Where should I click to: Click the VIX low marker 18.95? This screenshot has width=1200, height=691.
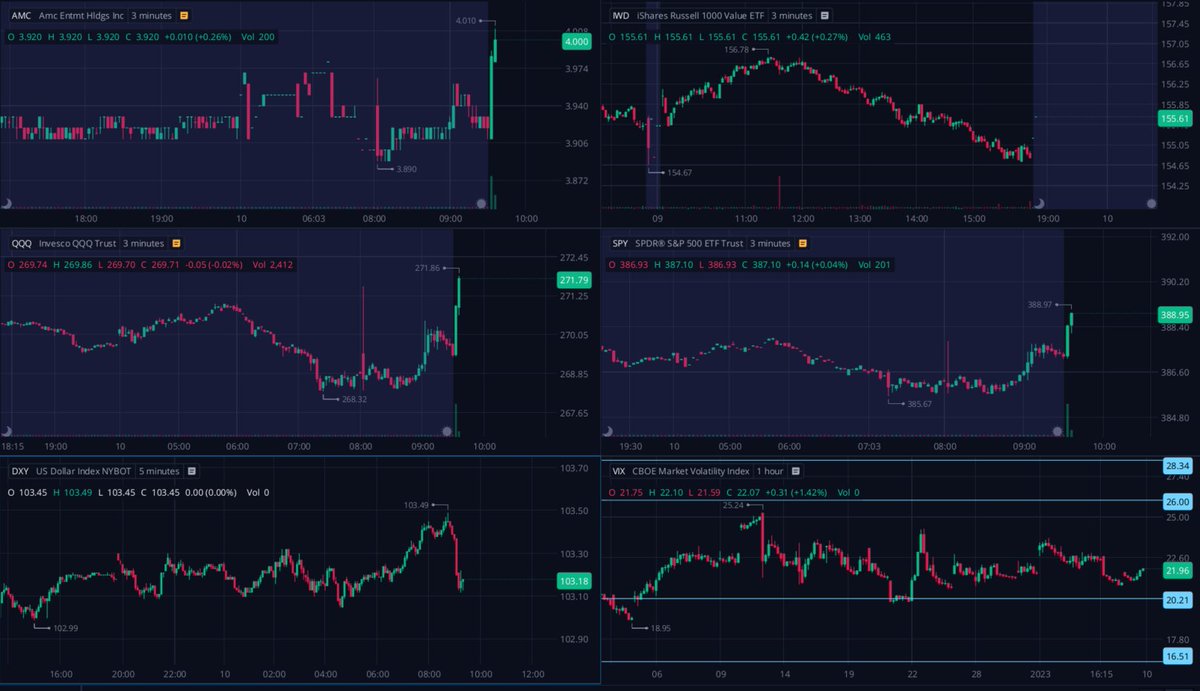[661, 629]
